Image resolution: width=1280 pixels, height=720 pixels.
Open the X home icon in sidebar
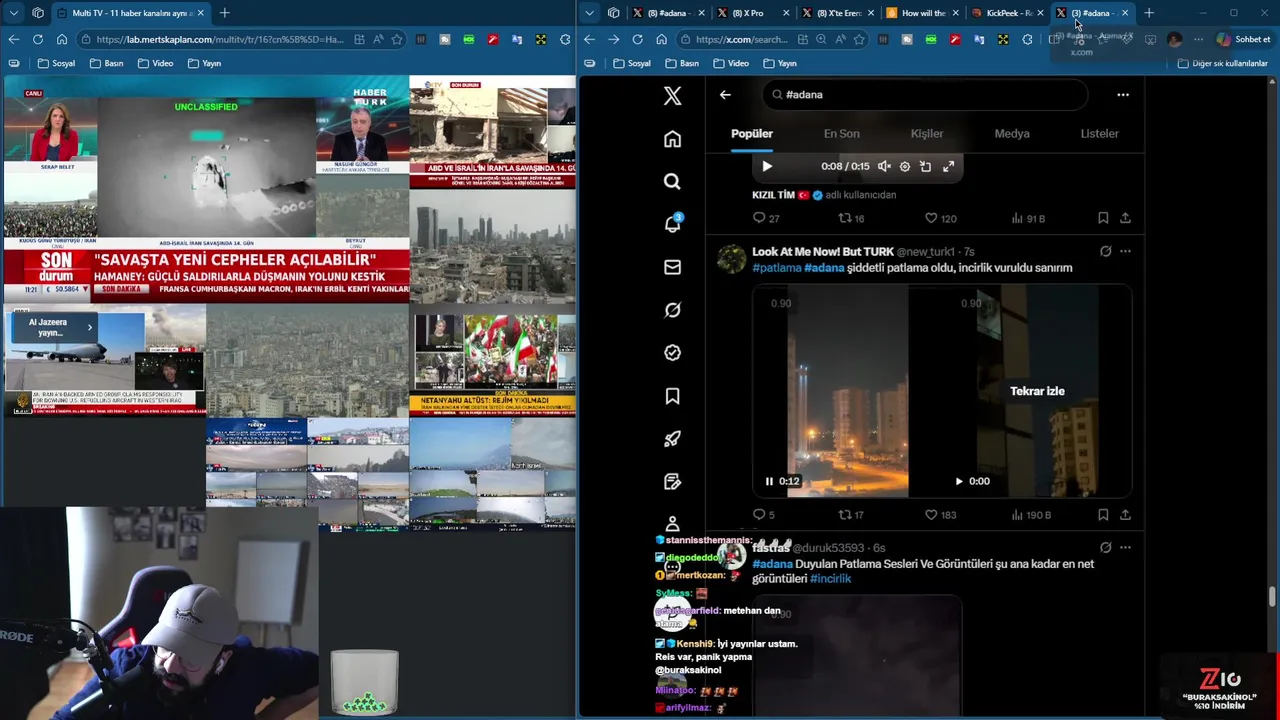point(672,139)
